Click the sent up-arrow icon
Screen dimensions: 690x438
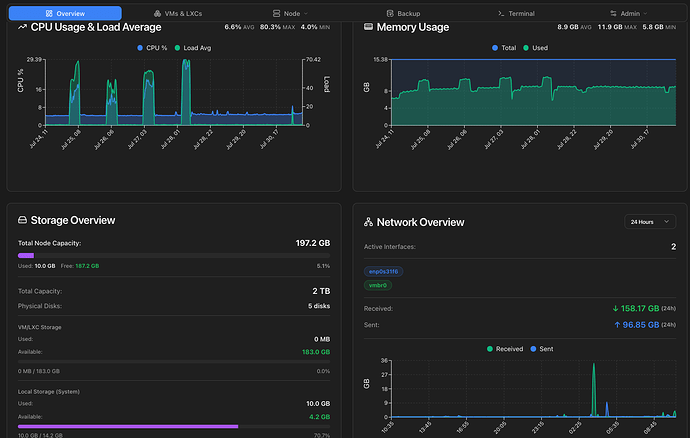(617, 325)
